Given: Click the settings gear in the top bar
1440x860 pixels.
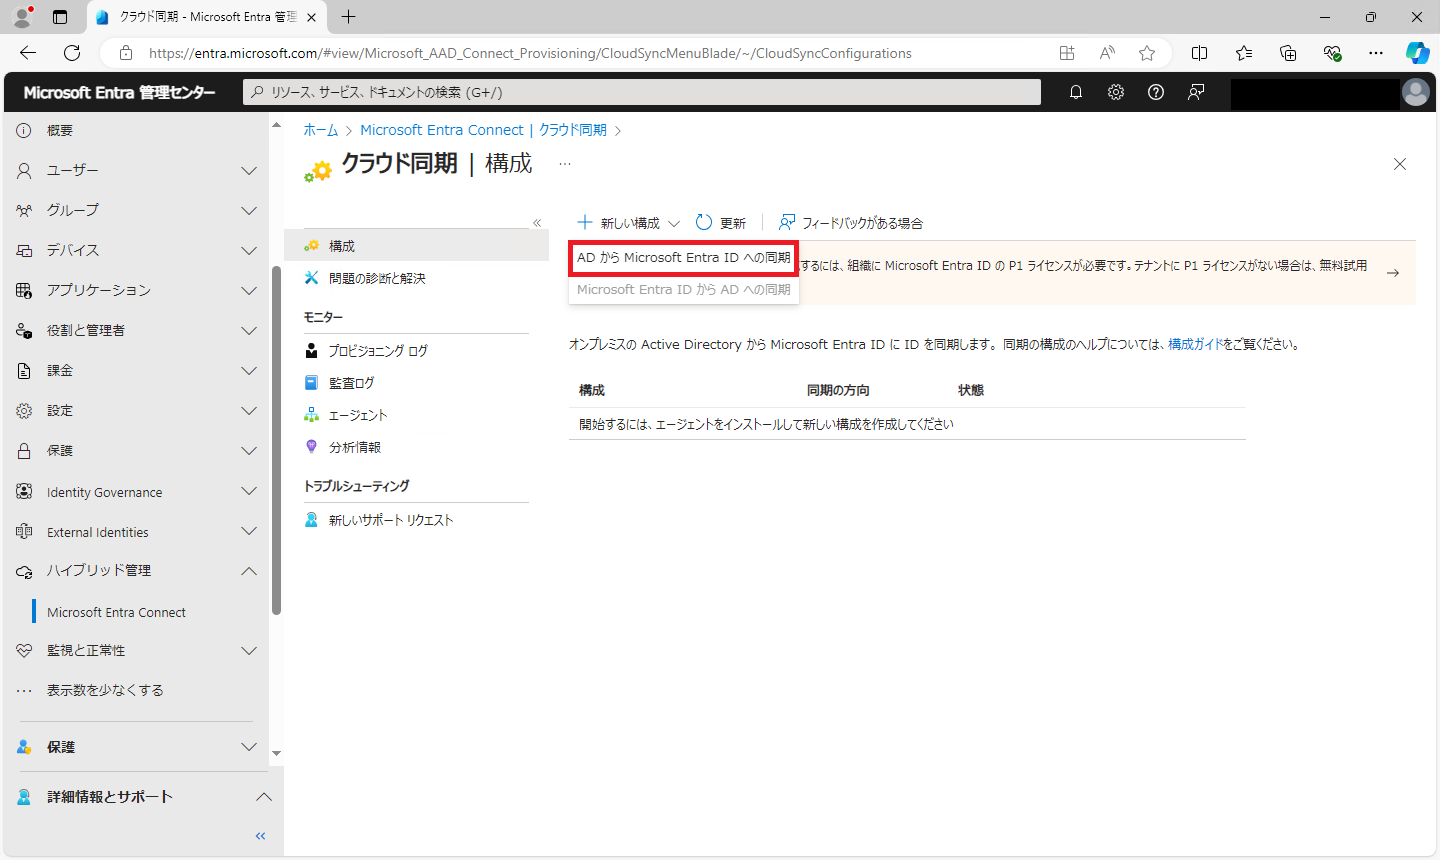Looking at the screenshot, I should (1115, 92).
